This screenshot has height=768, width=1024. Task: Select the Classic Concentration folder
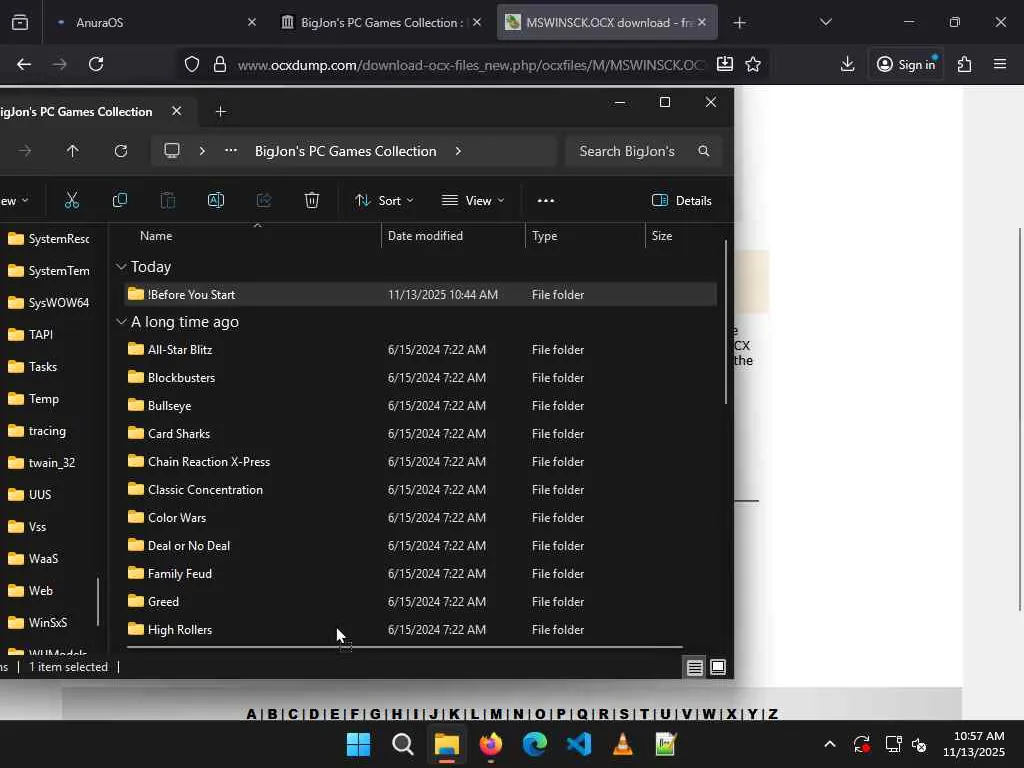point(421,490)
